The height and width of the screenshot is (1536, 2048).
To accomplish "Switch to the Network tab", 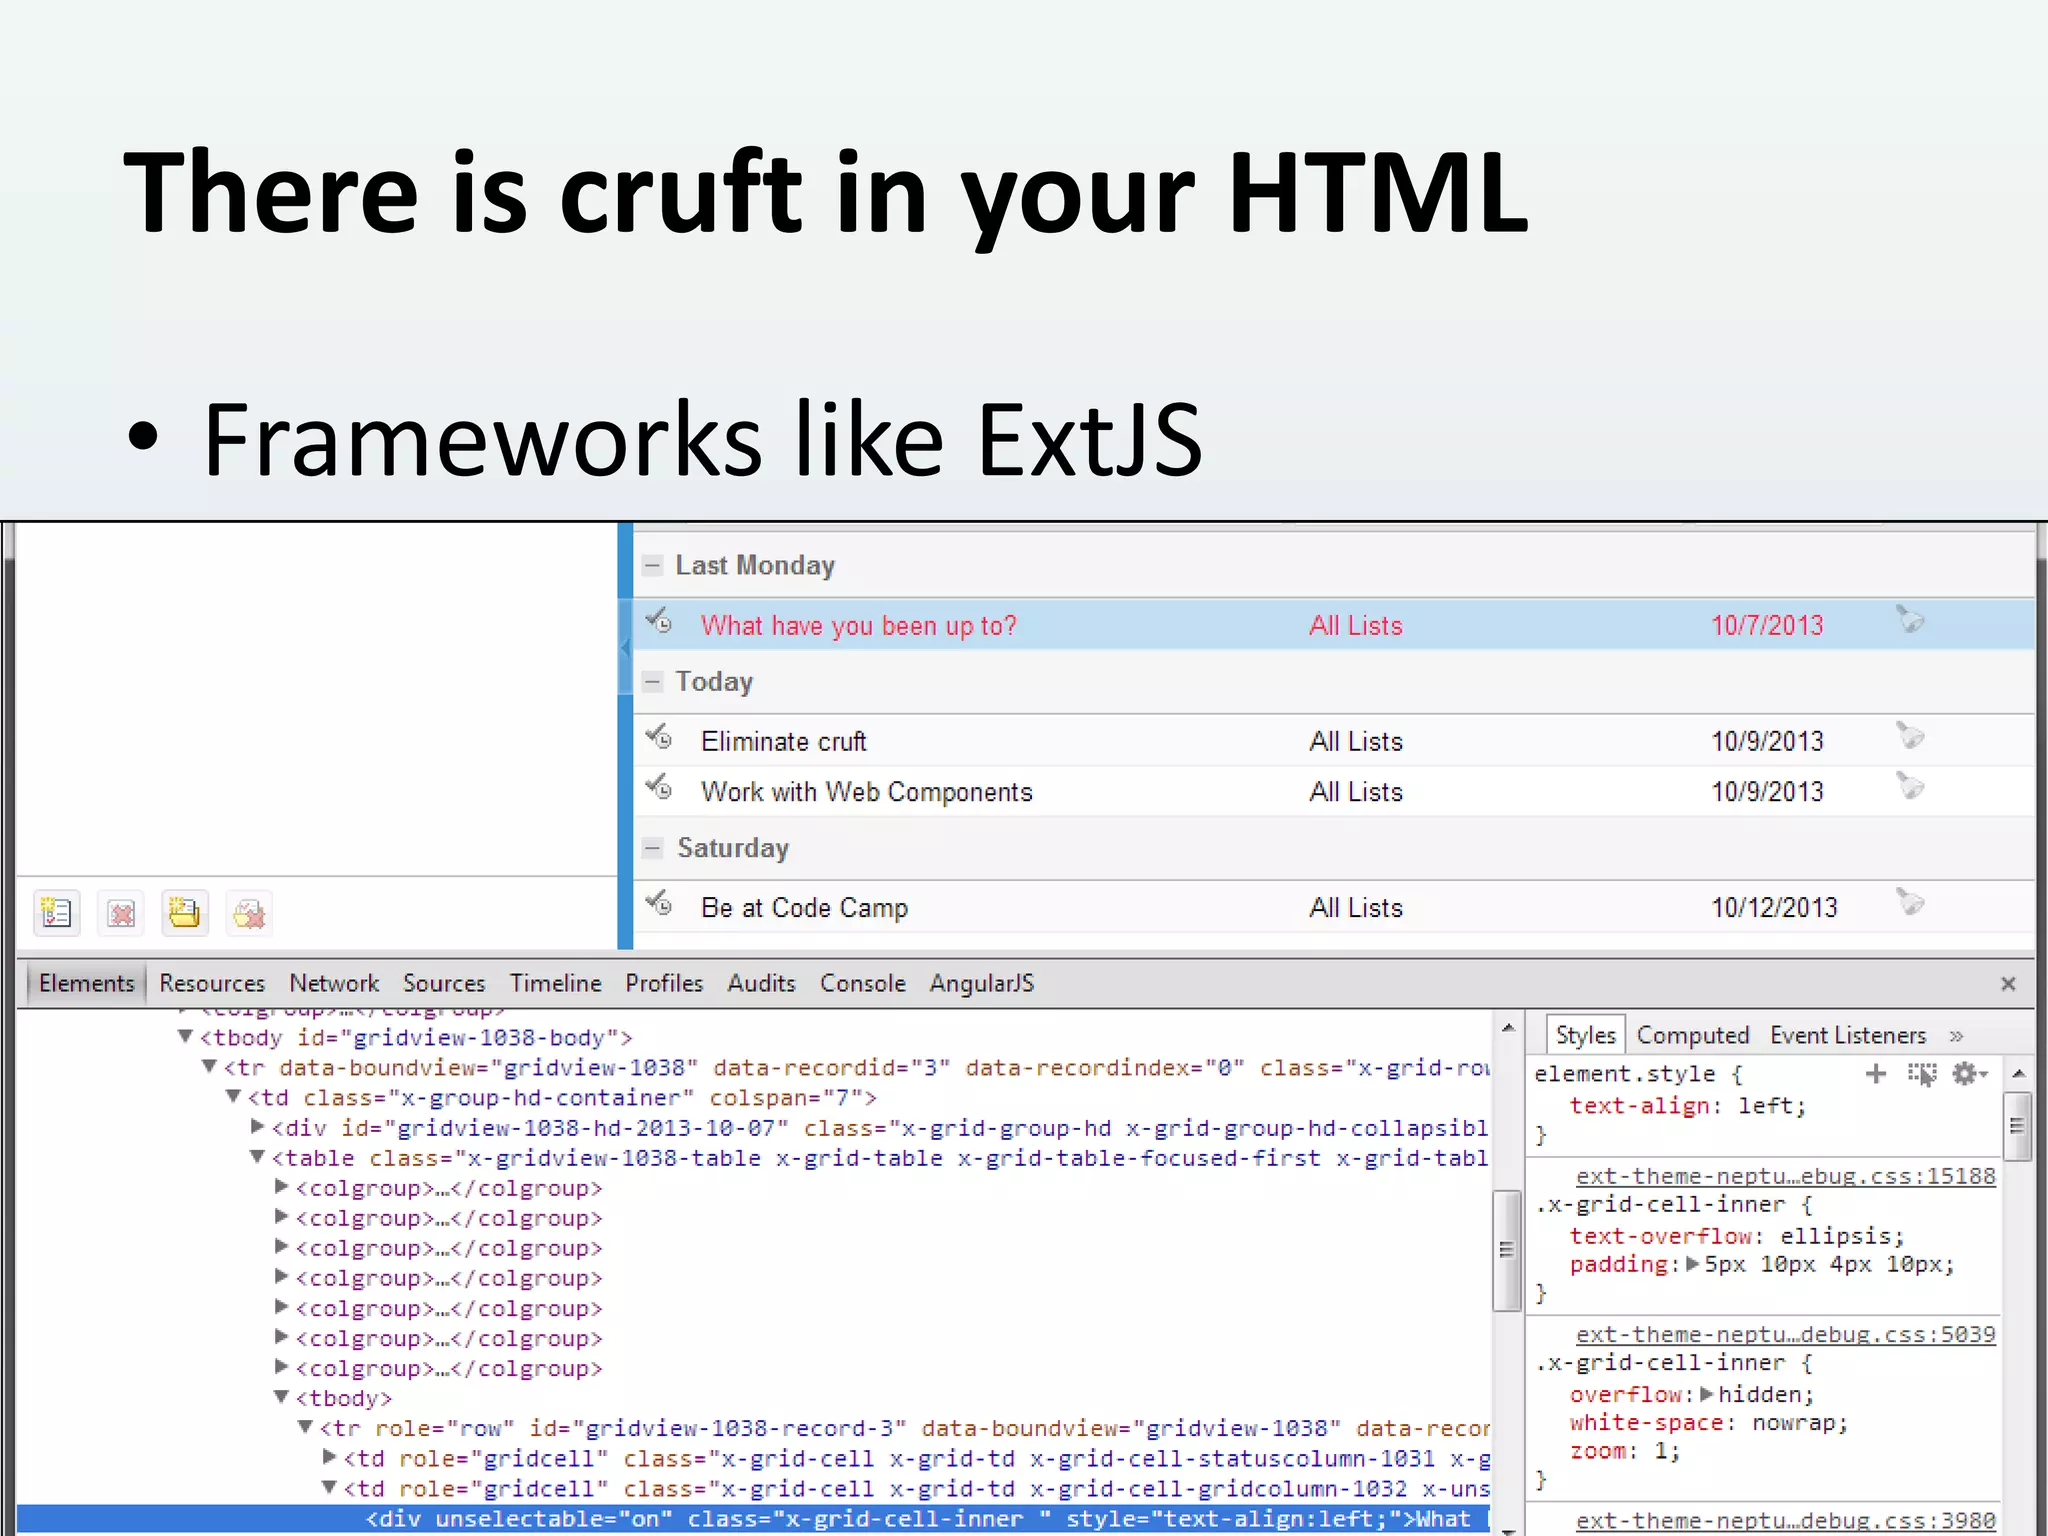I will pos(334,983).
